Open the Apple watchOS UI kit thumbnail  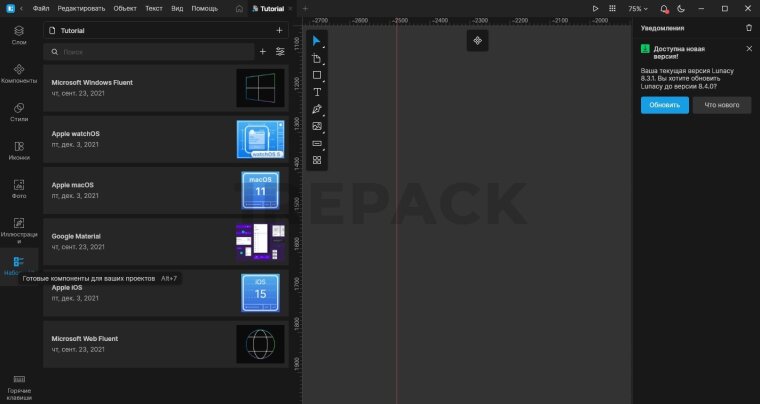(262, 139)
